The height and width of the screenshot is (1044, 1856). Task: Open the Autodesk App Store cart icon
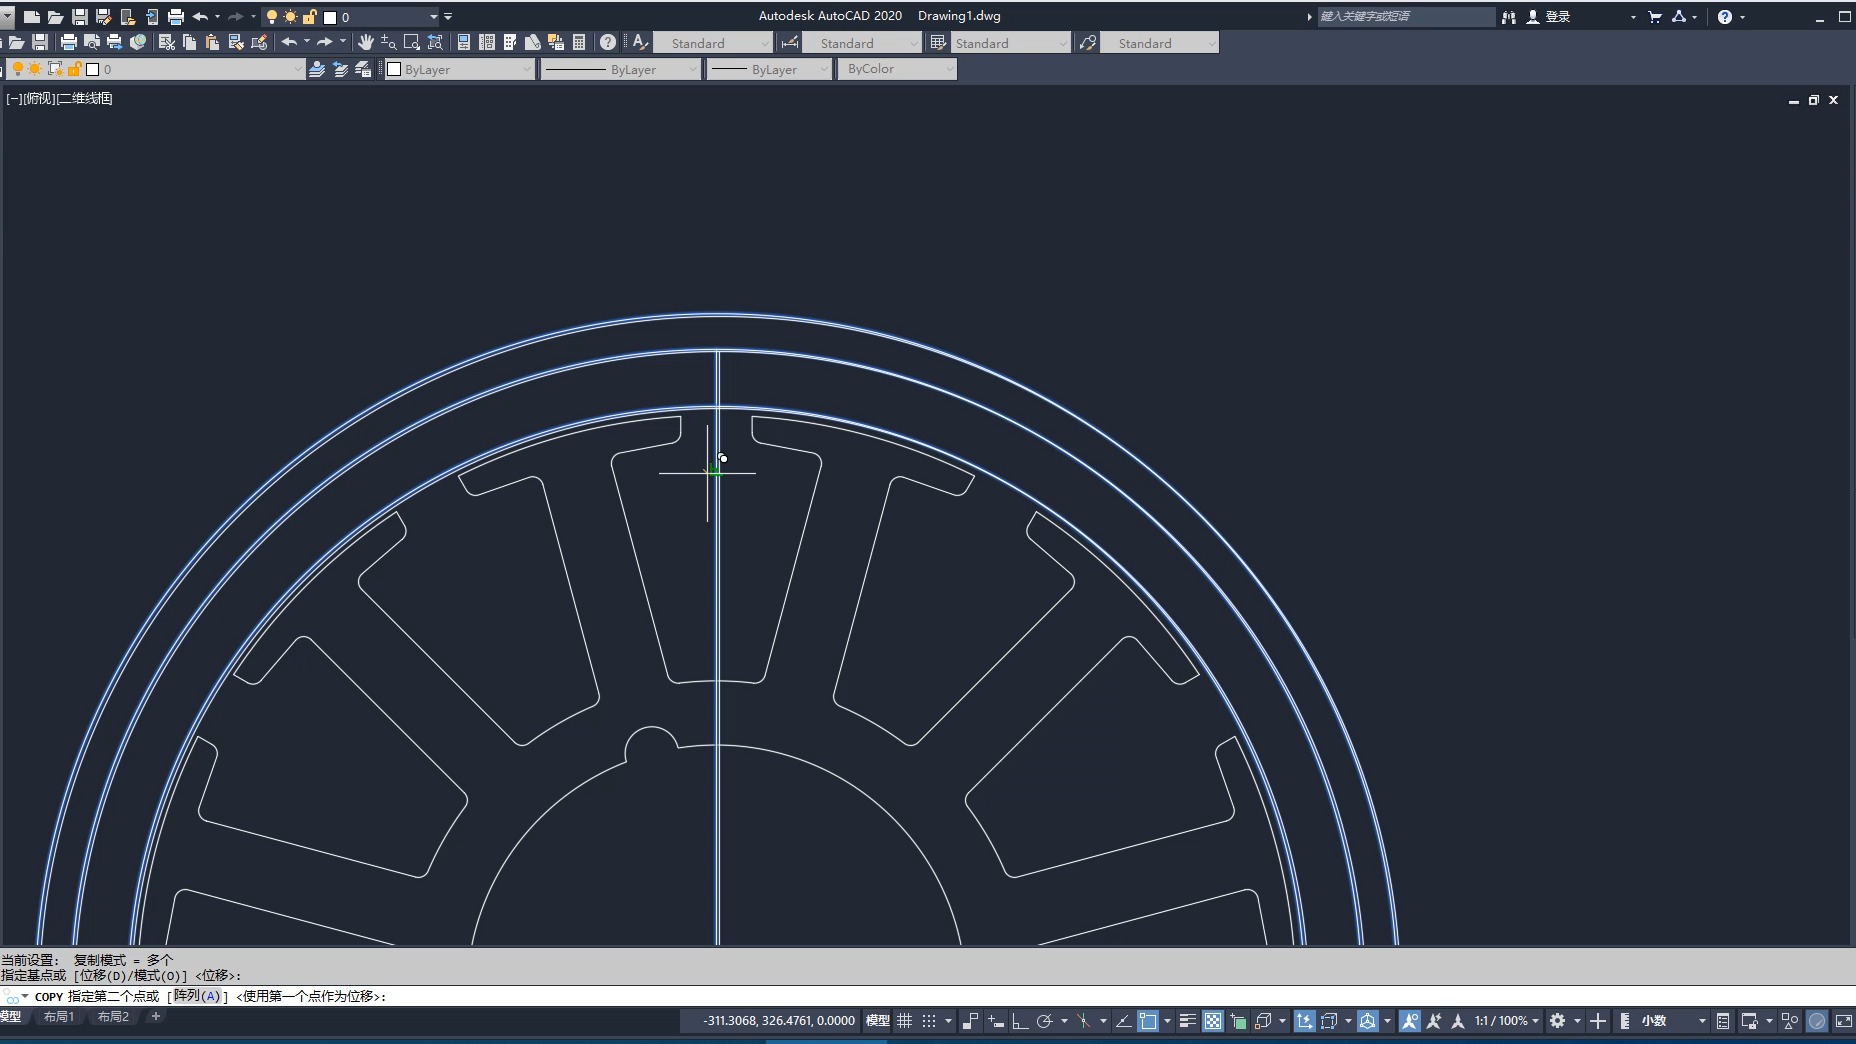pyautogui.click(x=1655, y=17)
